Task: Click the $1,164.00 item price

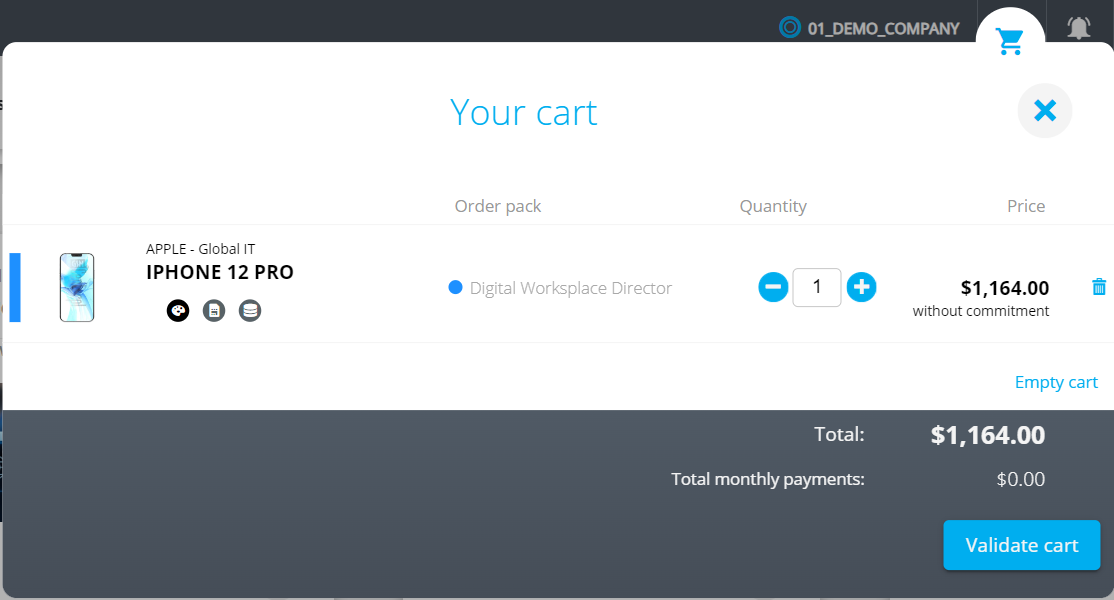Action: pyautogui.click(x=1004, y=288)
